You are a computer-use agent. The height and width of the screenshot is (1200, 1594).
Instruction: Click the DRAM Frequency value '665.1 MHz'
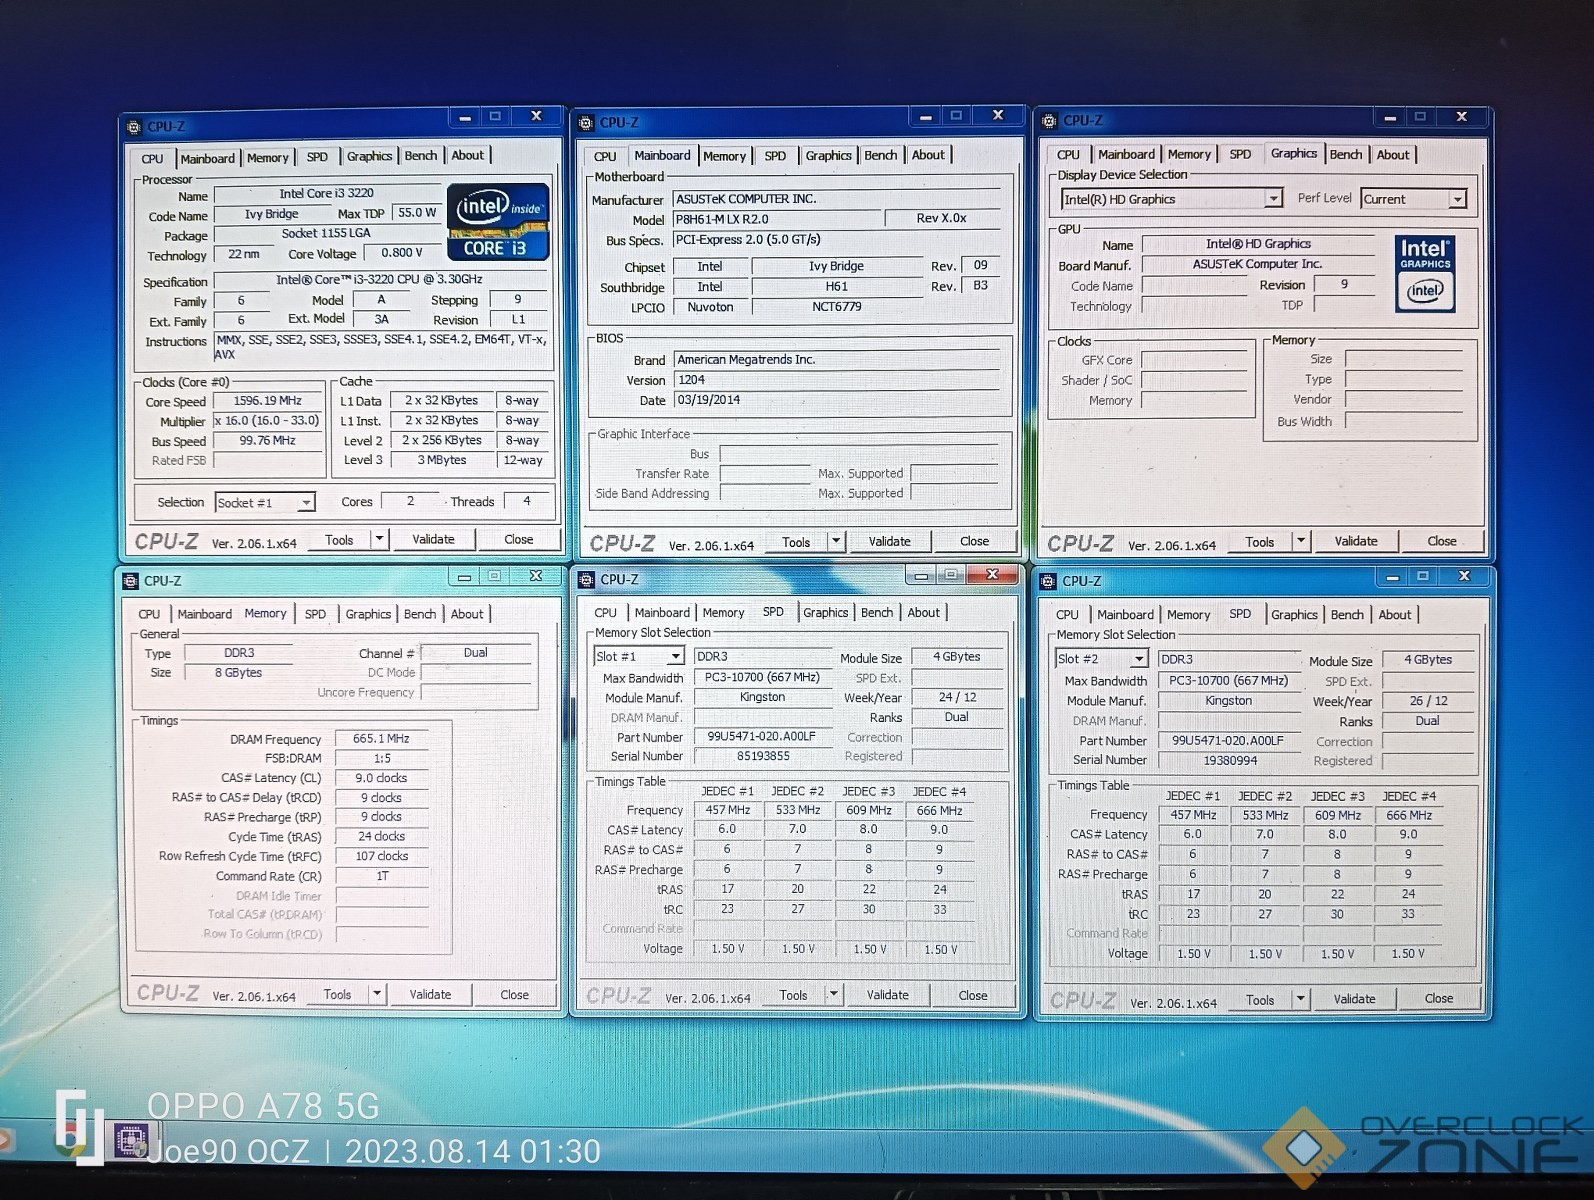[x=381, y=739]
